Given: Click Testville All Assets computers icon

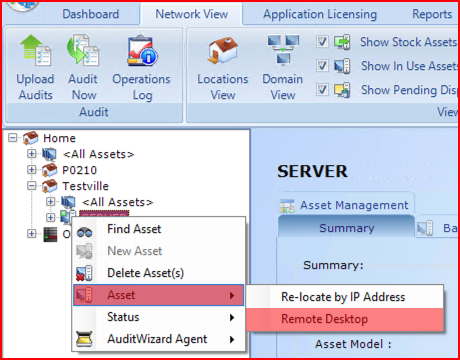Looking at the screenshot, I should (x=68, y=202).
